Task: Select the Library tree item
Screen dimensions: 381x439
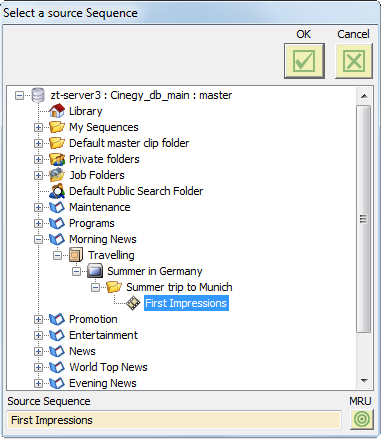Action: click(86, 111)
